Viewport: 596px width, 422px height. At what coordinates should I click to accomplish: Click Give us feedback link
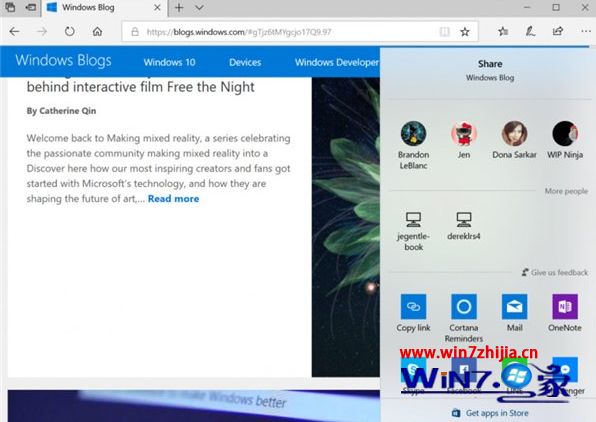(x=555, y=273)
